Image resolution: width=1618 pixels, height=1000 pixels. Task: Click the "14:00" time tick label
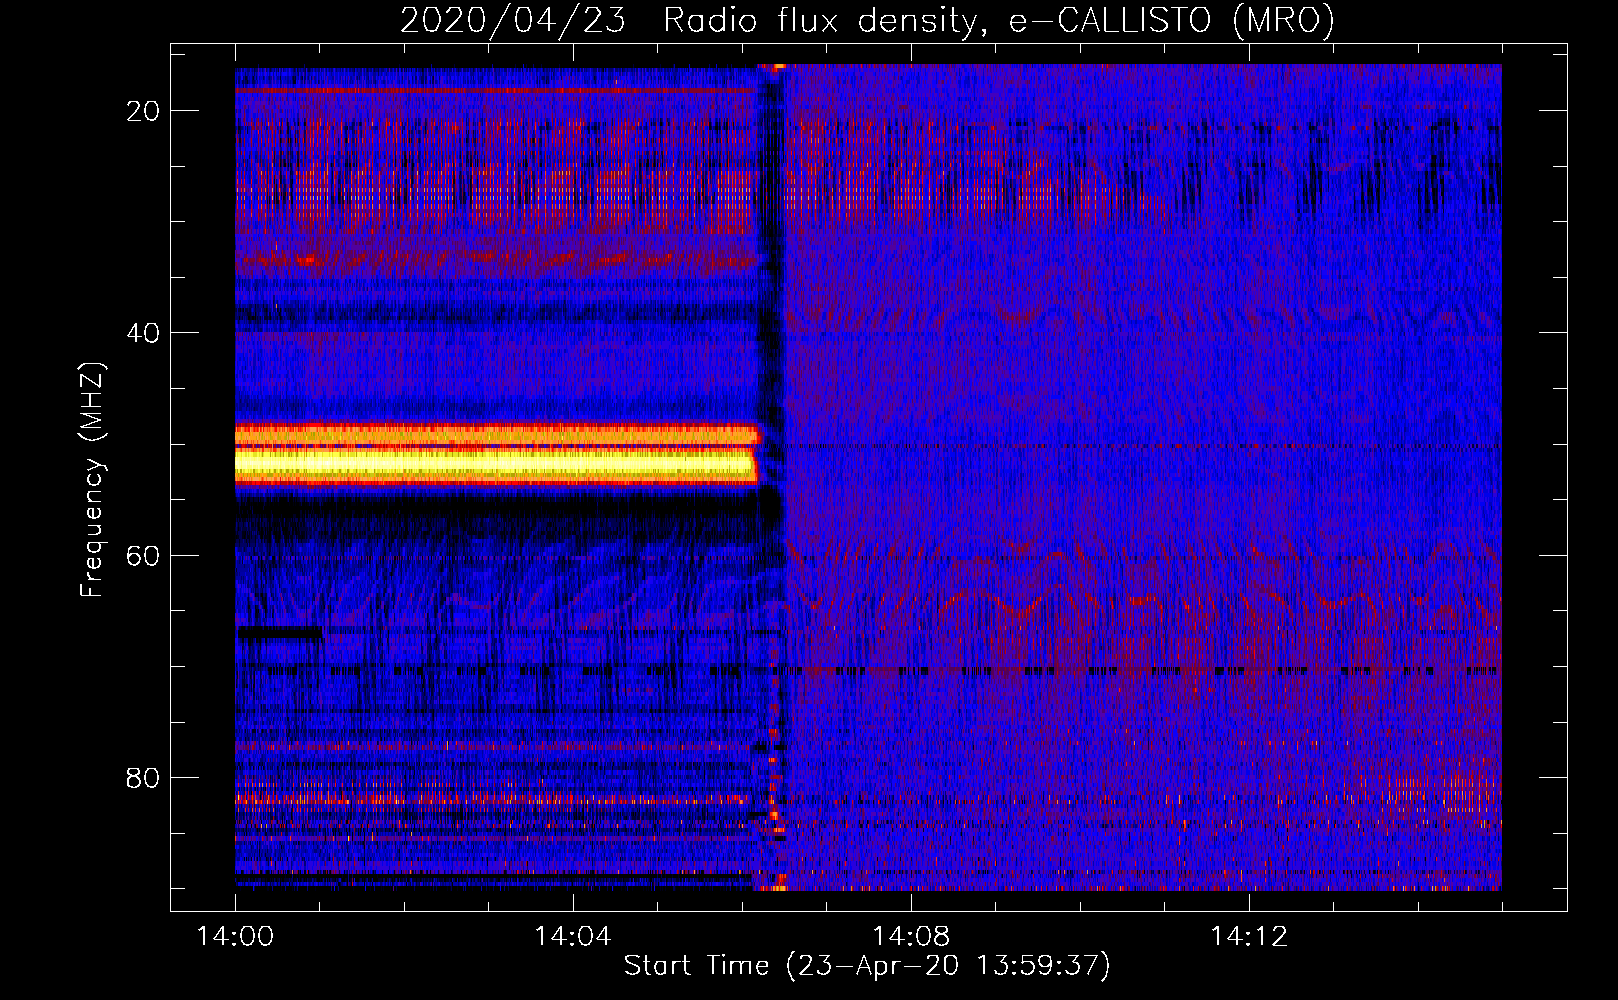235,936
